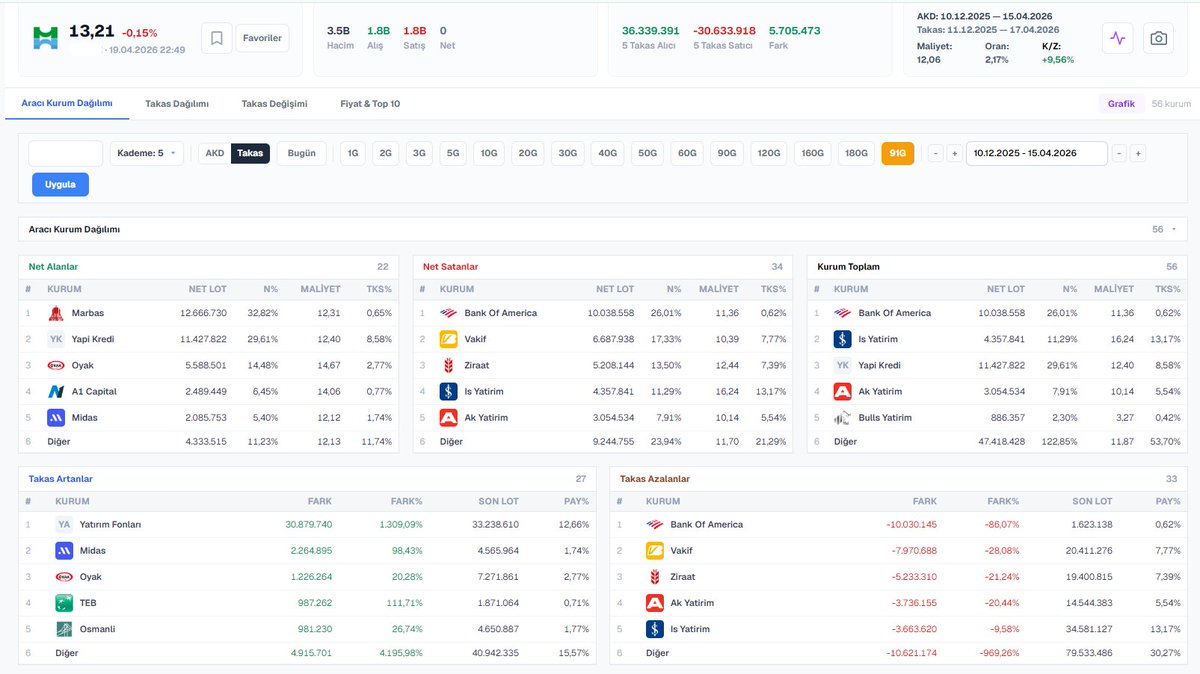The width and height of the screenshot is (1200, 674).
Task: Click Midas logo in Takas Artanlar
Action: pyautogui.click(x=64, y=550)
